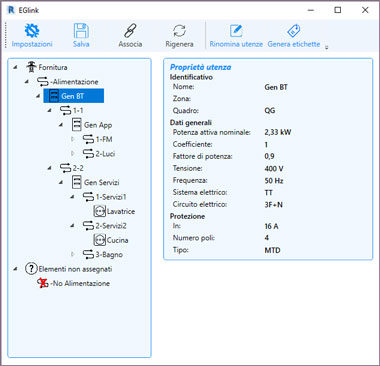Close the EGlink window

pyautogui.click(x=365, y=10)
